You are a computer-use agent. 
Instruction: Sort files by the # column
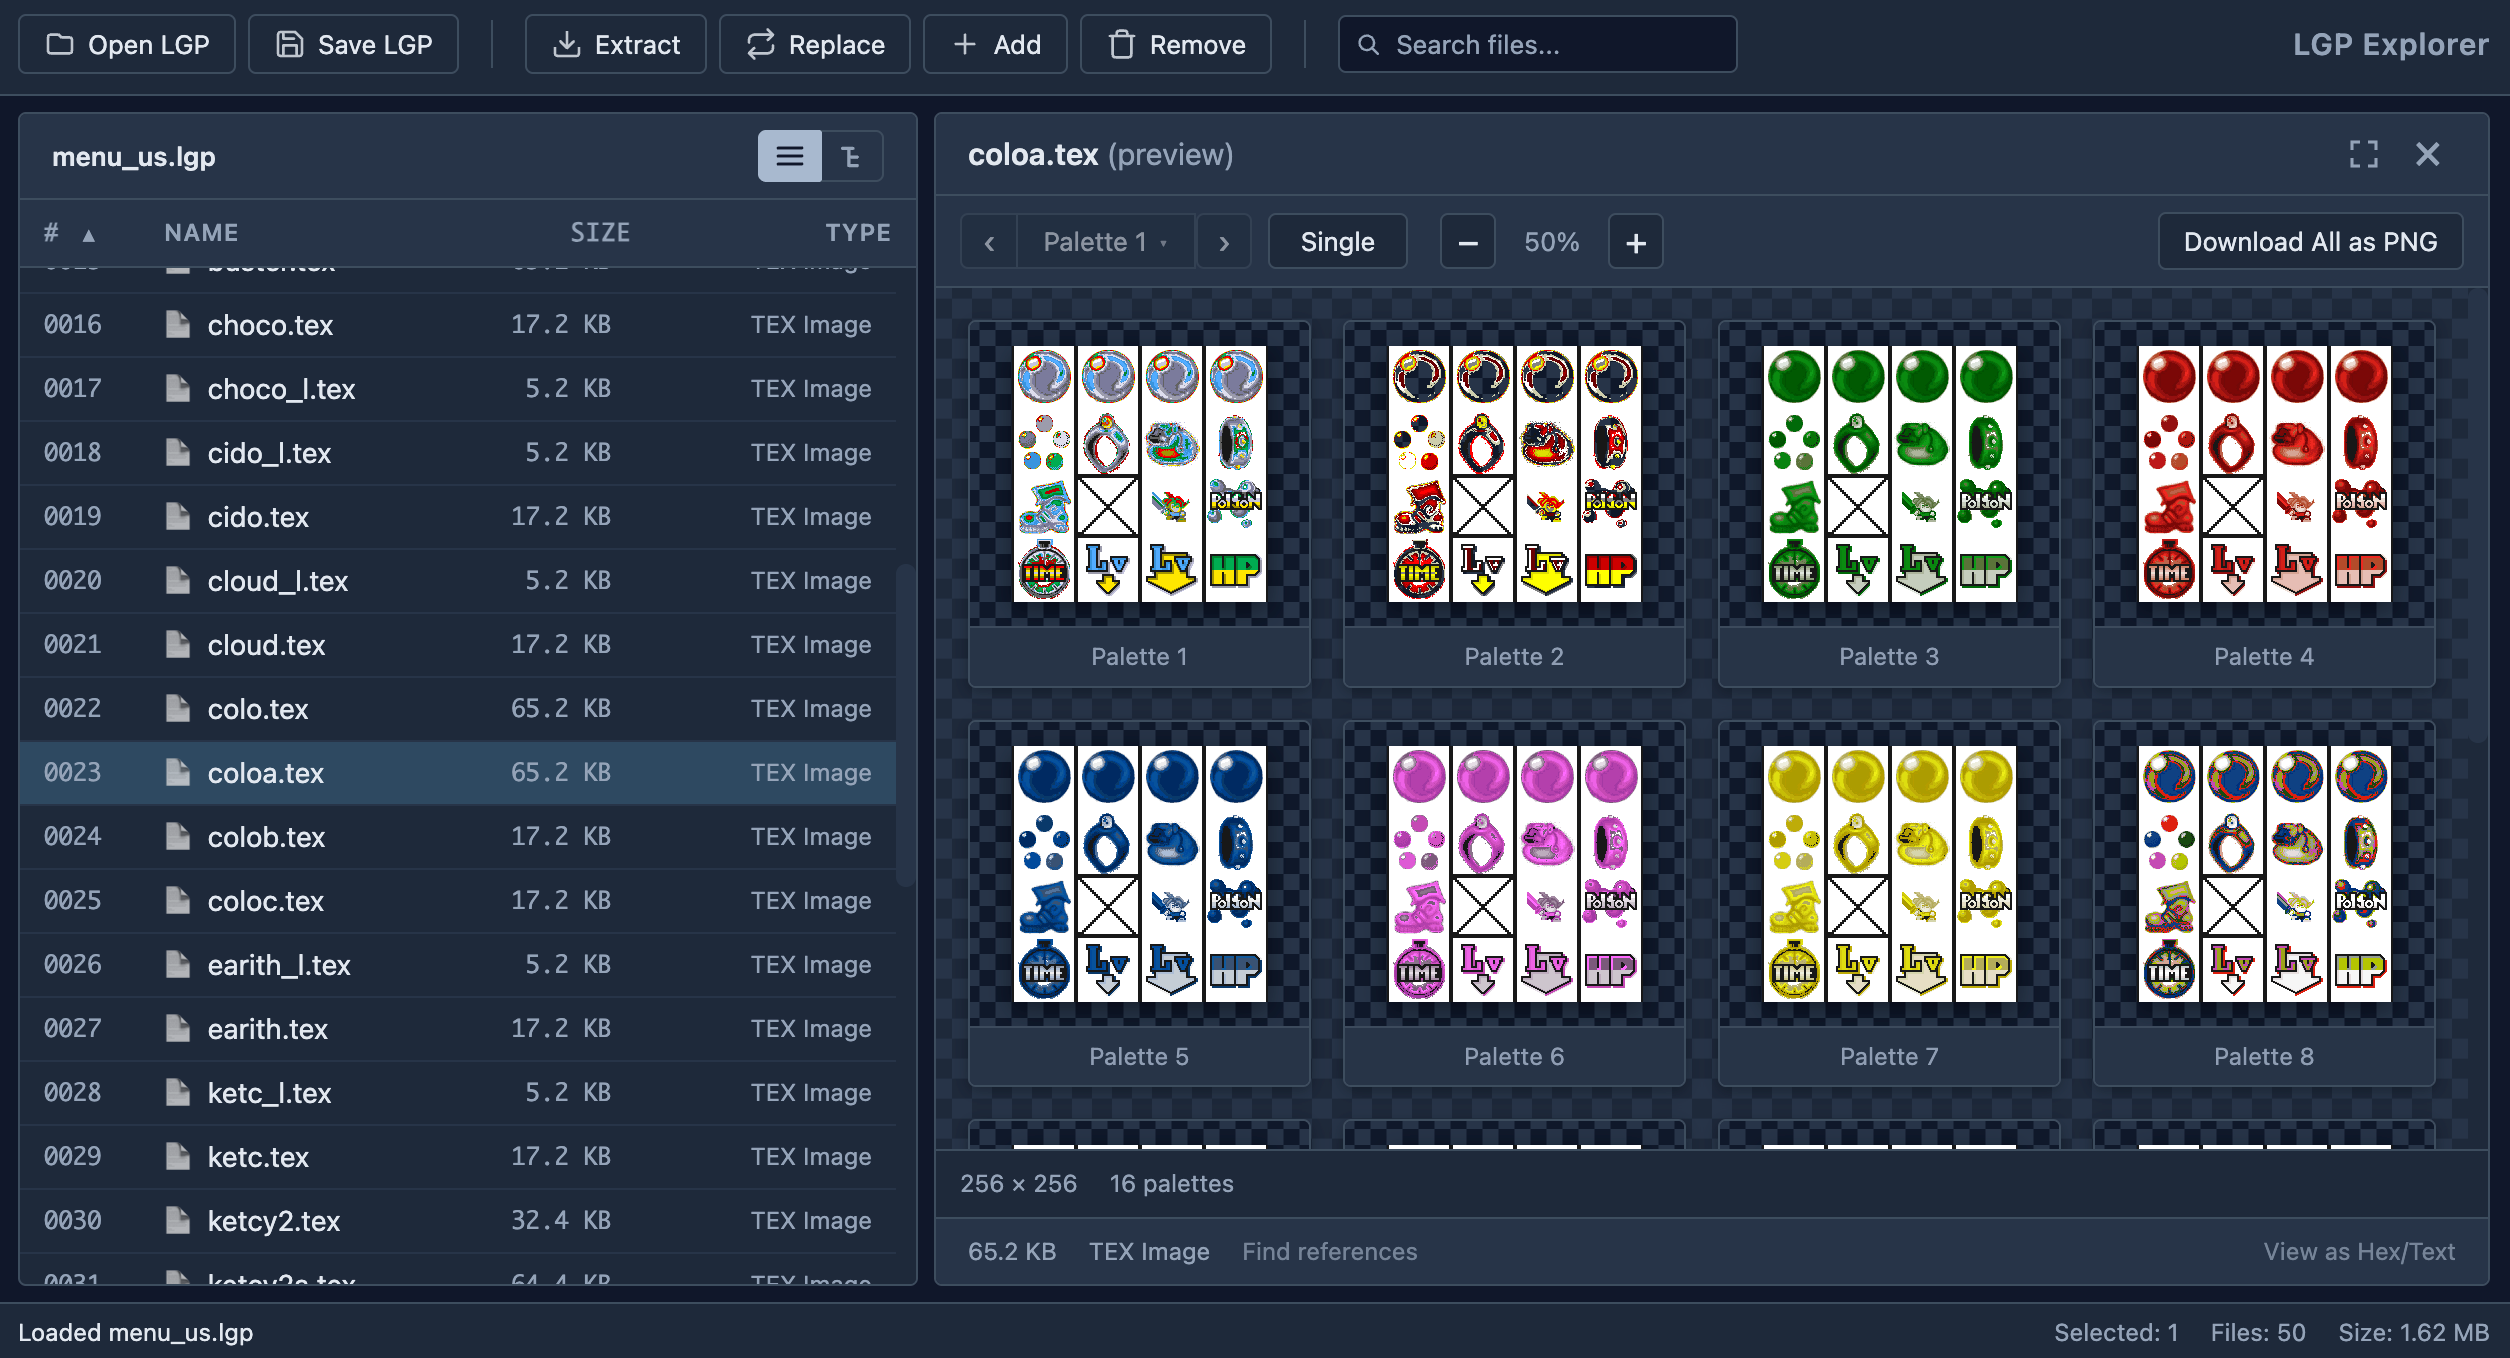click(x=69, y=233)
